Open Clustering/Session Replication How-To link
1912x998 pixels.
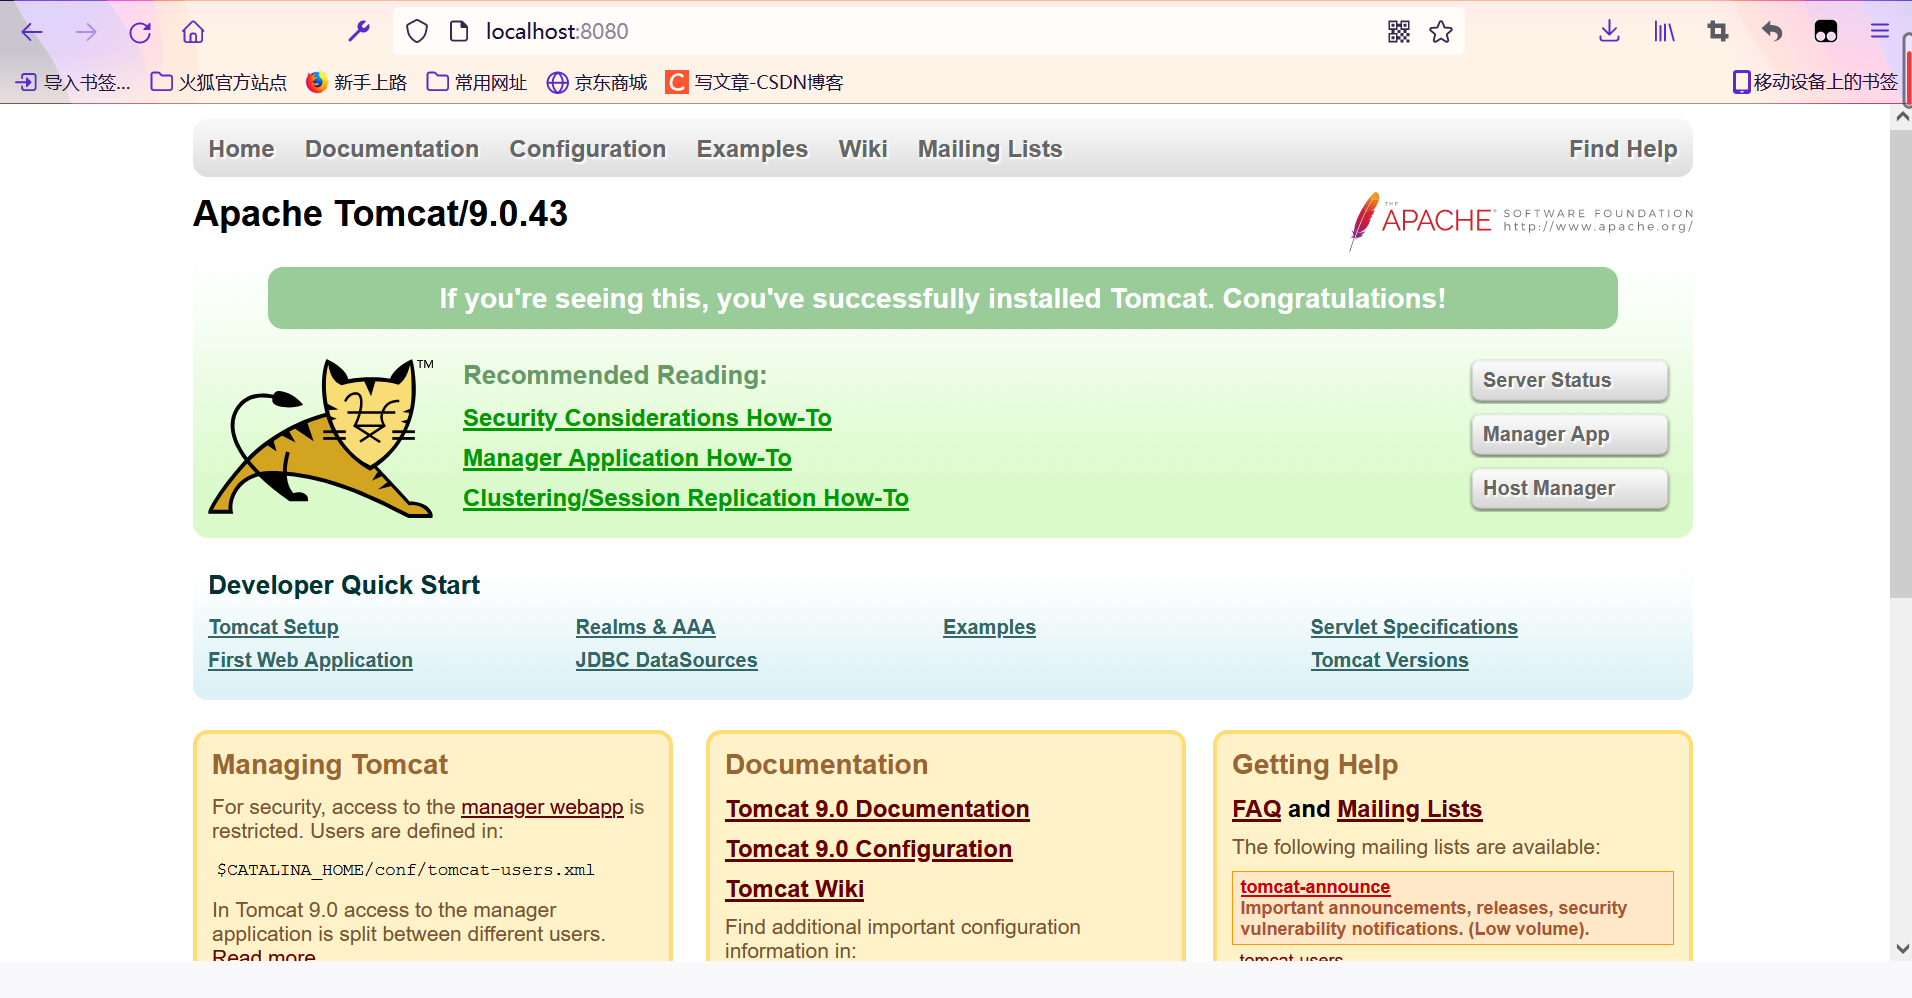tap(686, 498)
